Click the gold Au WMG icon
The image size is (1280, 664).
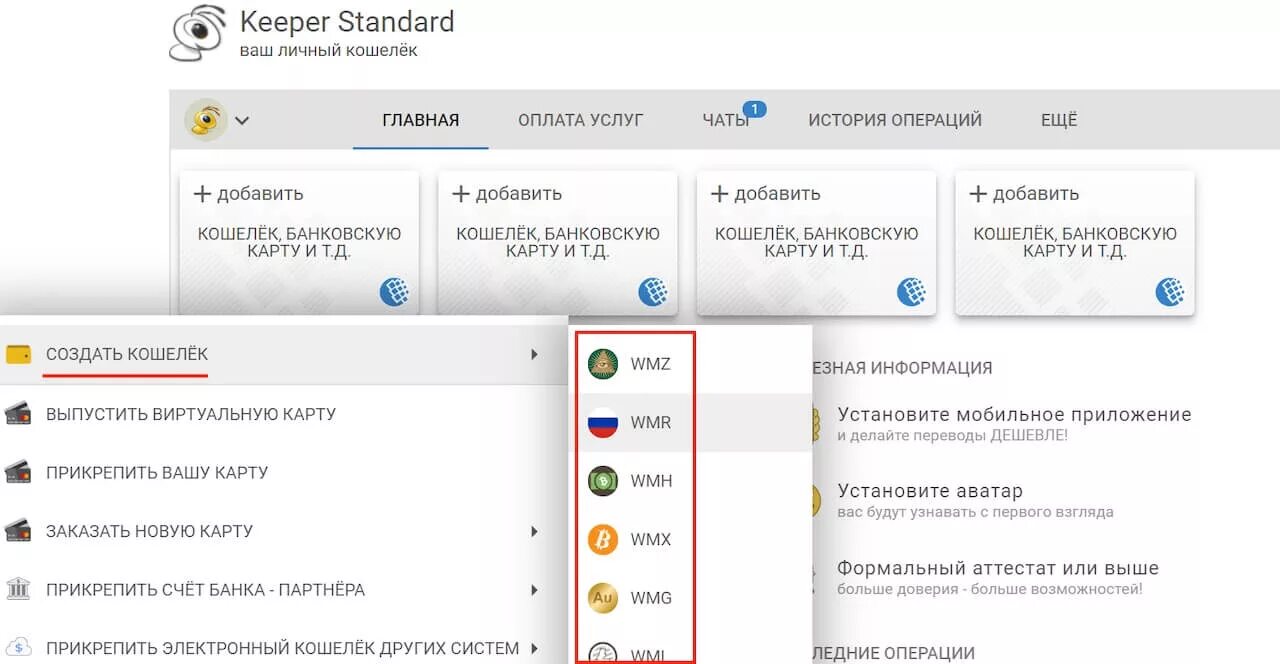(603, 598)
